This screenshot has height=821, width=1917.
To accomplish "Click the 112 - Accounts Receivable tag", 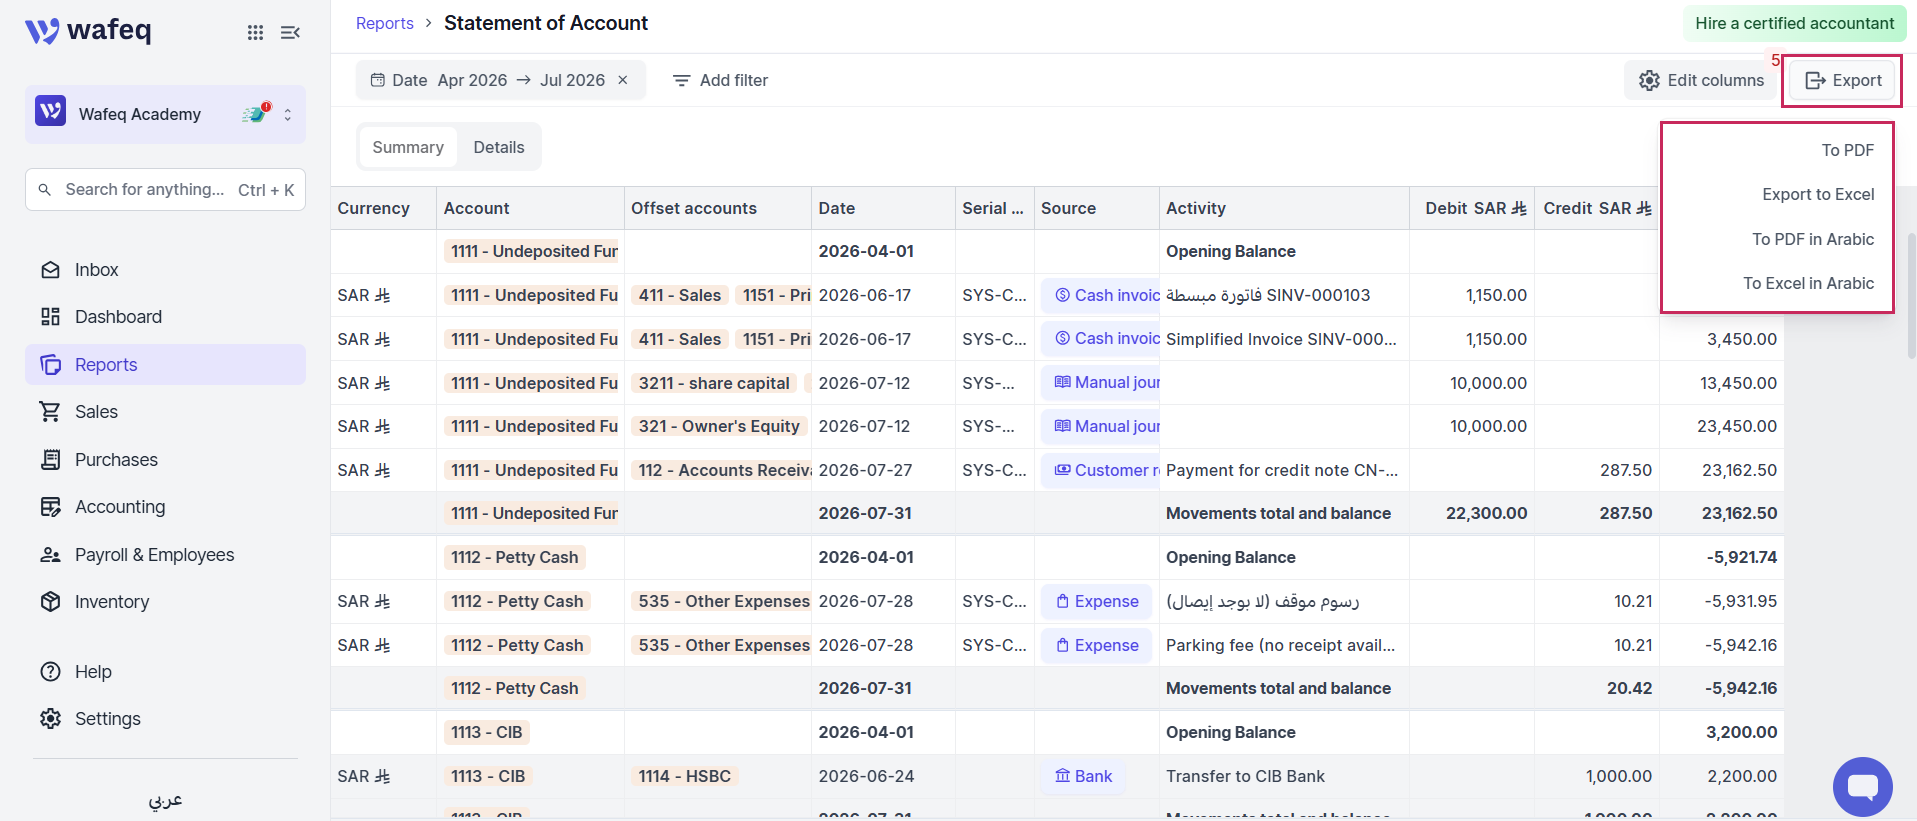I will pos(721,470).
